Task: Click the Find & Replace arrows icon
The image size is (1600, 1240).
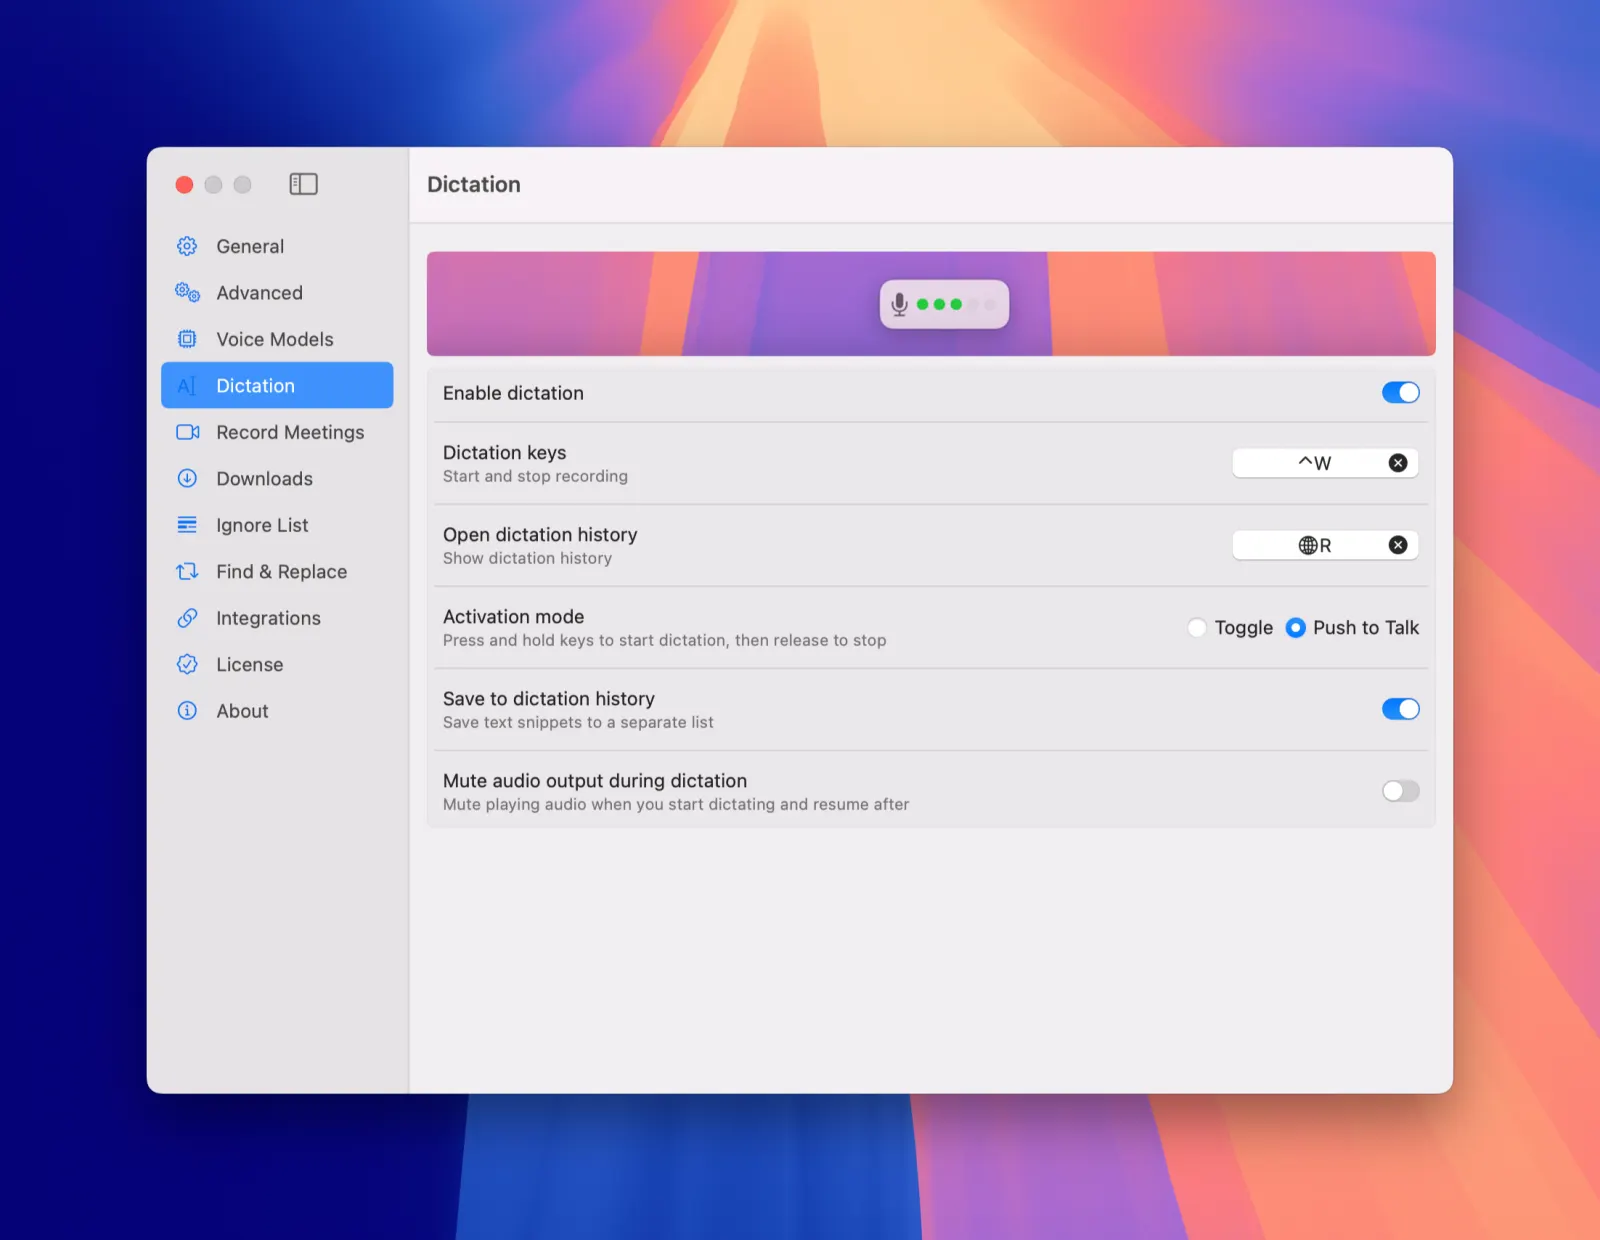Action: click(187, 571)
